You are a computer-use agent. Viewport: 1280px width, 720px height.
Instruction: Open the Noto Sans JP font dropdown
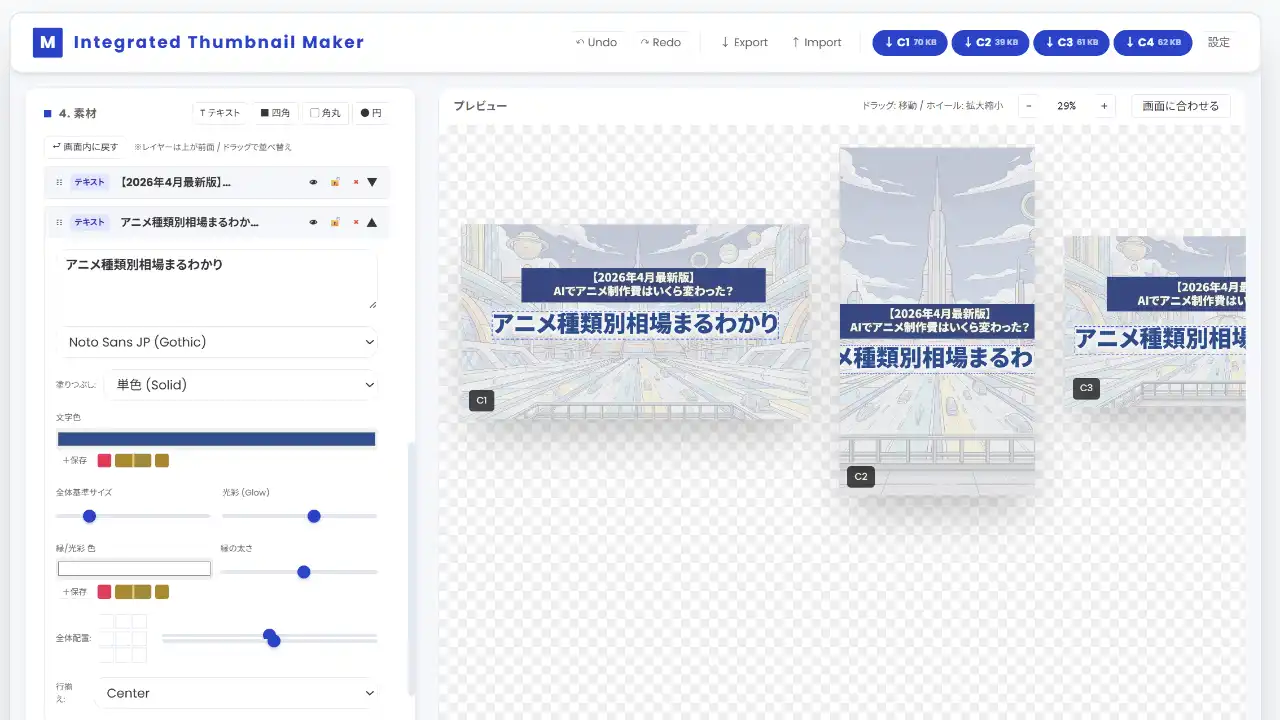(x=219, y=342)
